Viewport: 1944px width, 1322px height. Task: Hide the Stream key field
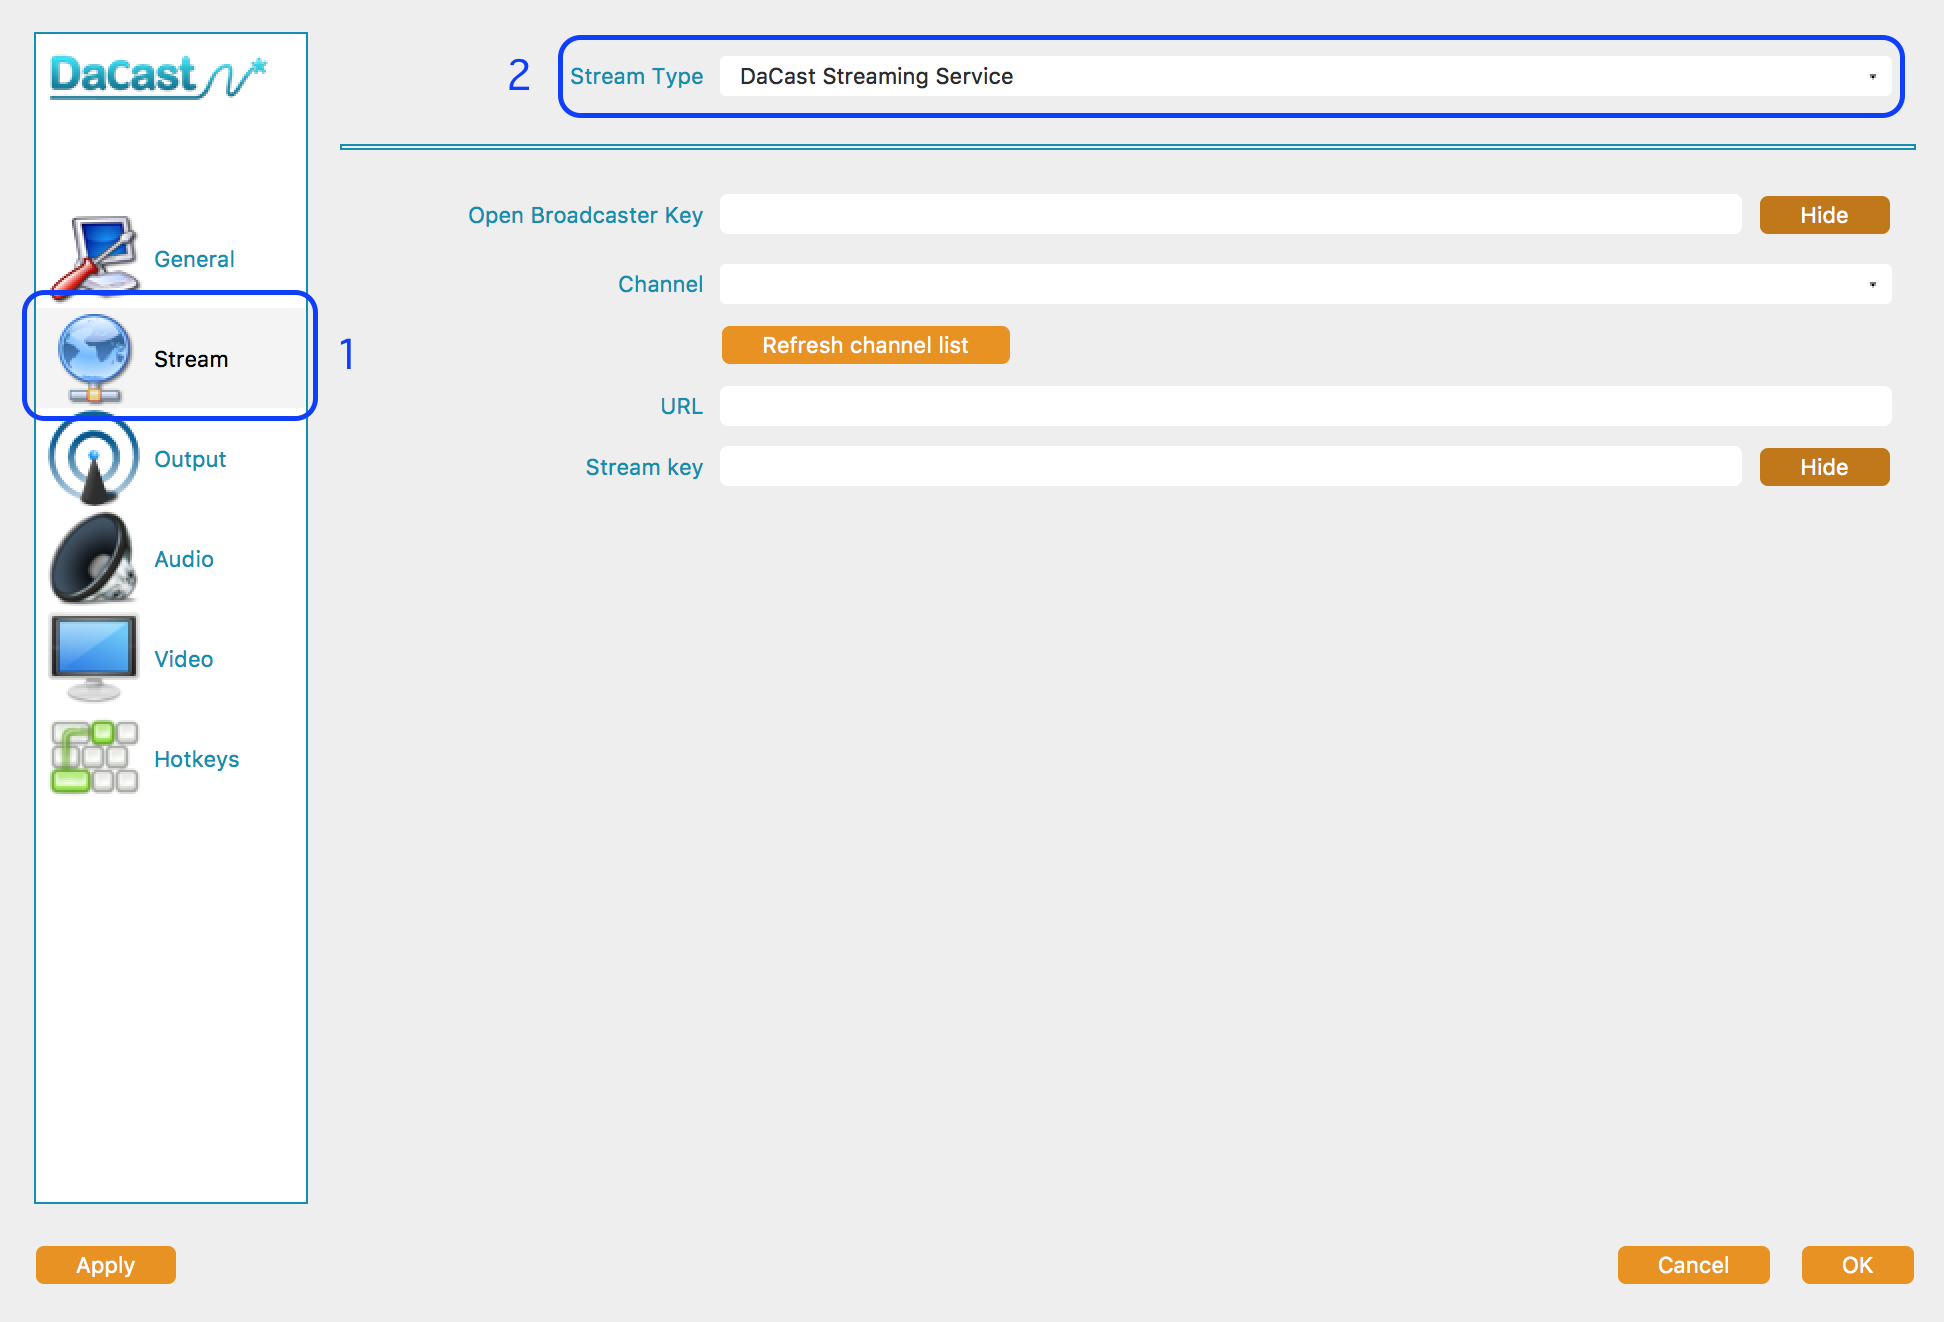point(1825,466)
